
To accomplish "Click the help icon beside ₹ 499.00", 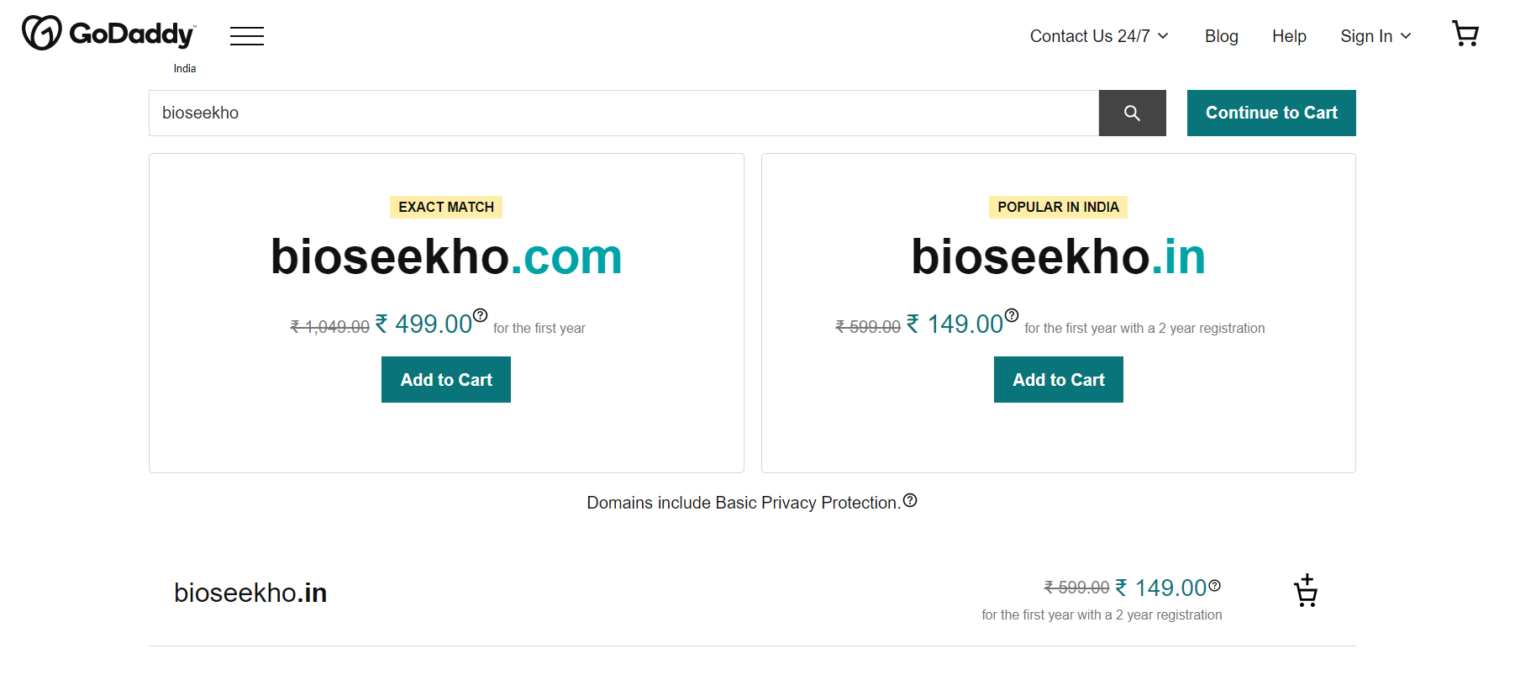I will (480, 316).
